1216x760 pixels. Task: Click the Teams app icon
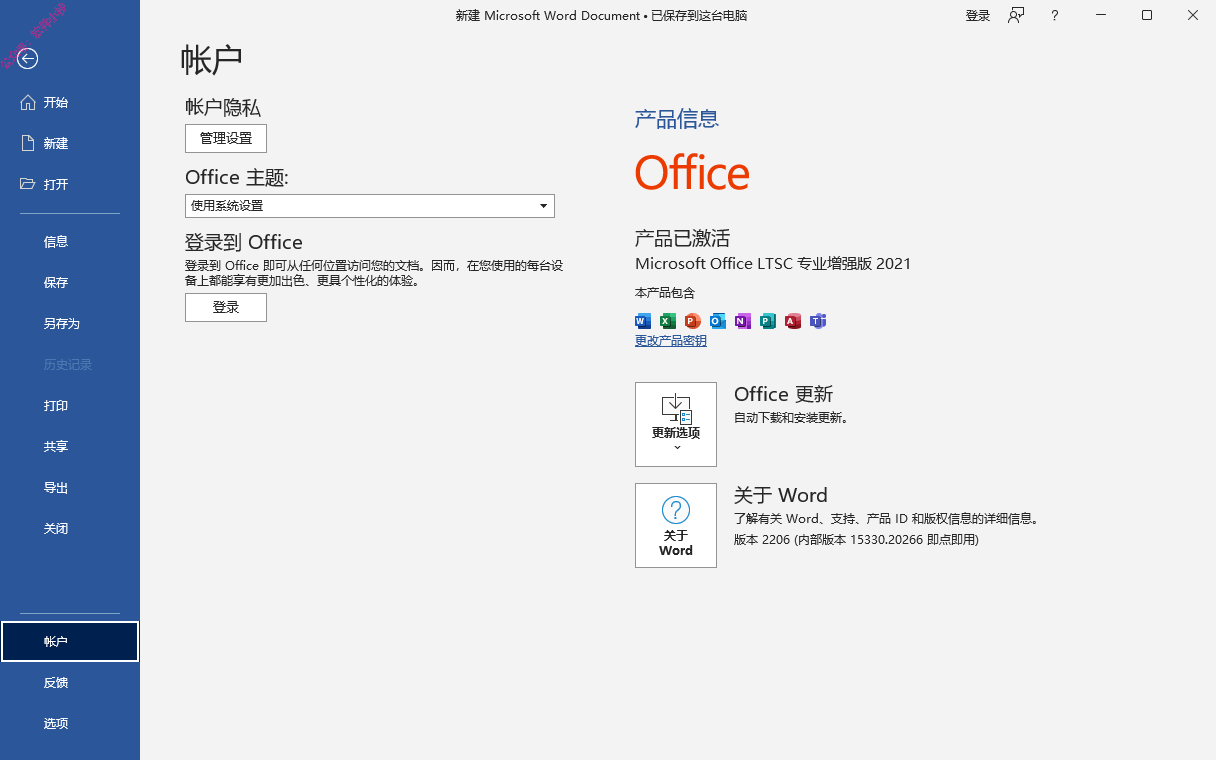pyautogui.click(x=818, y=321)
